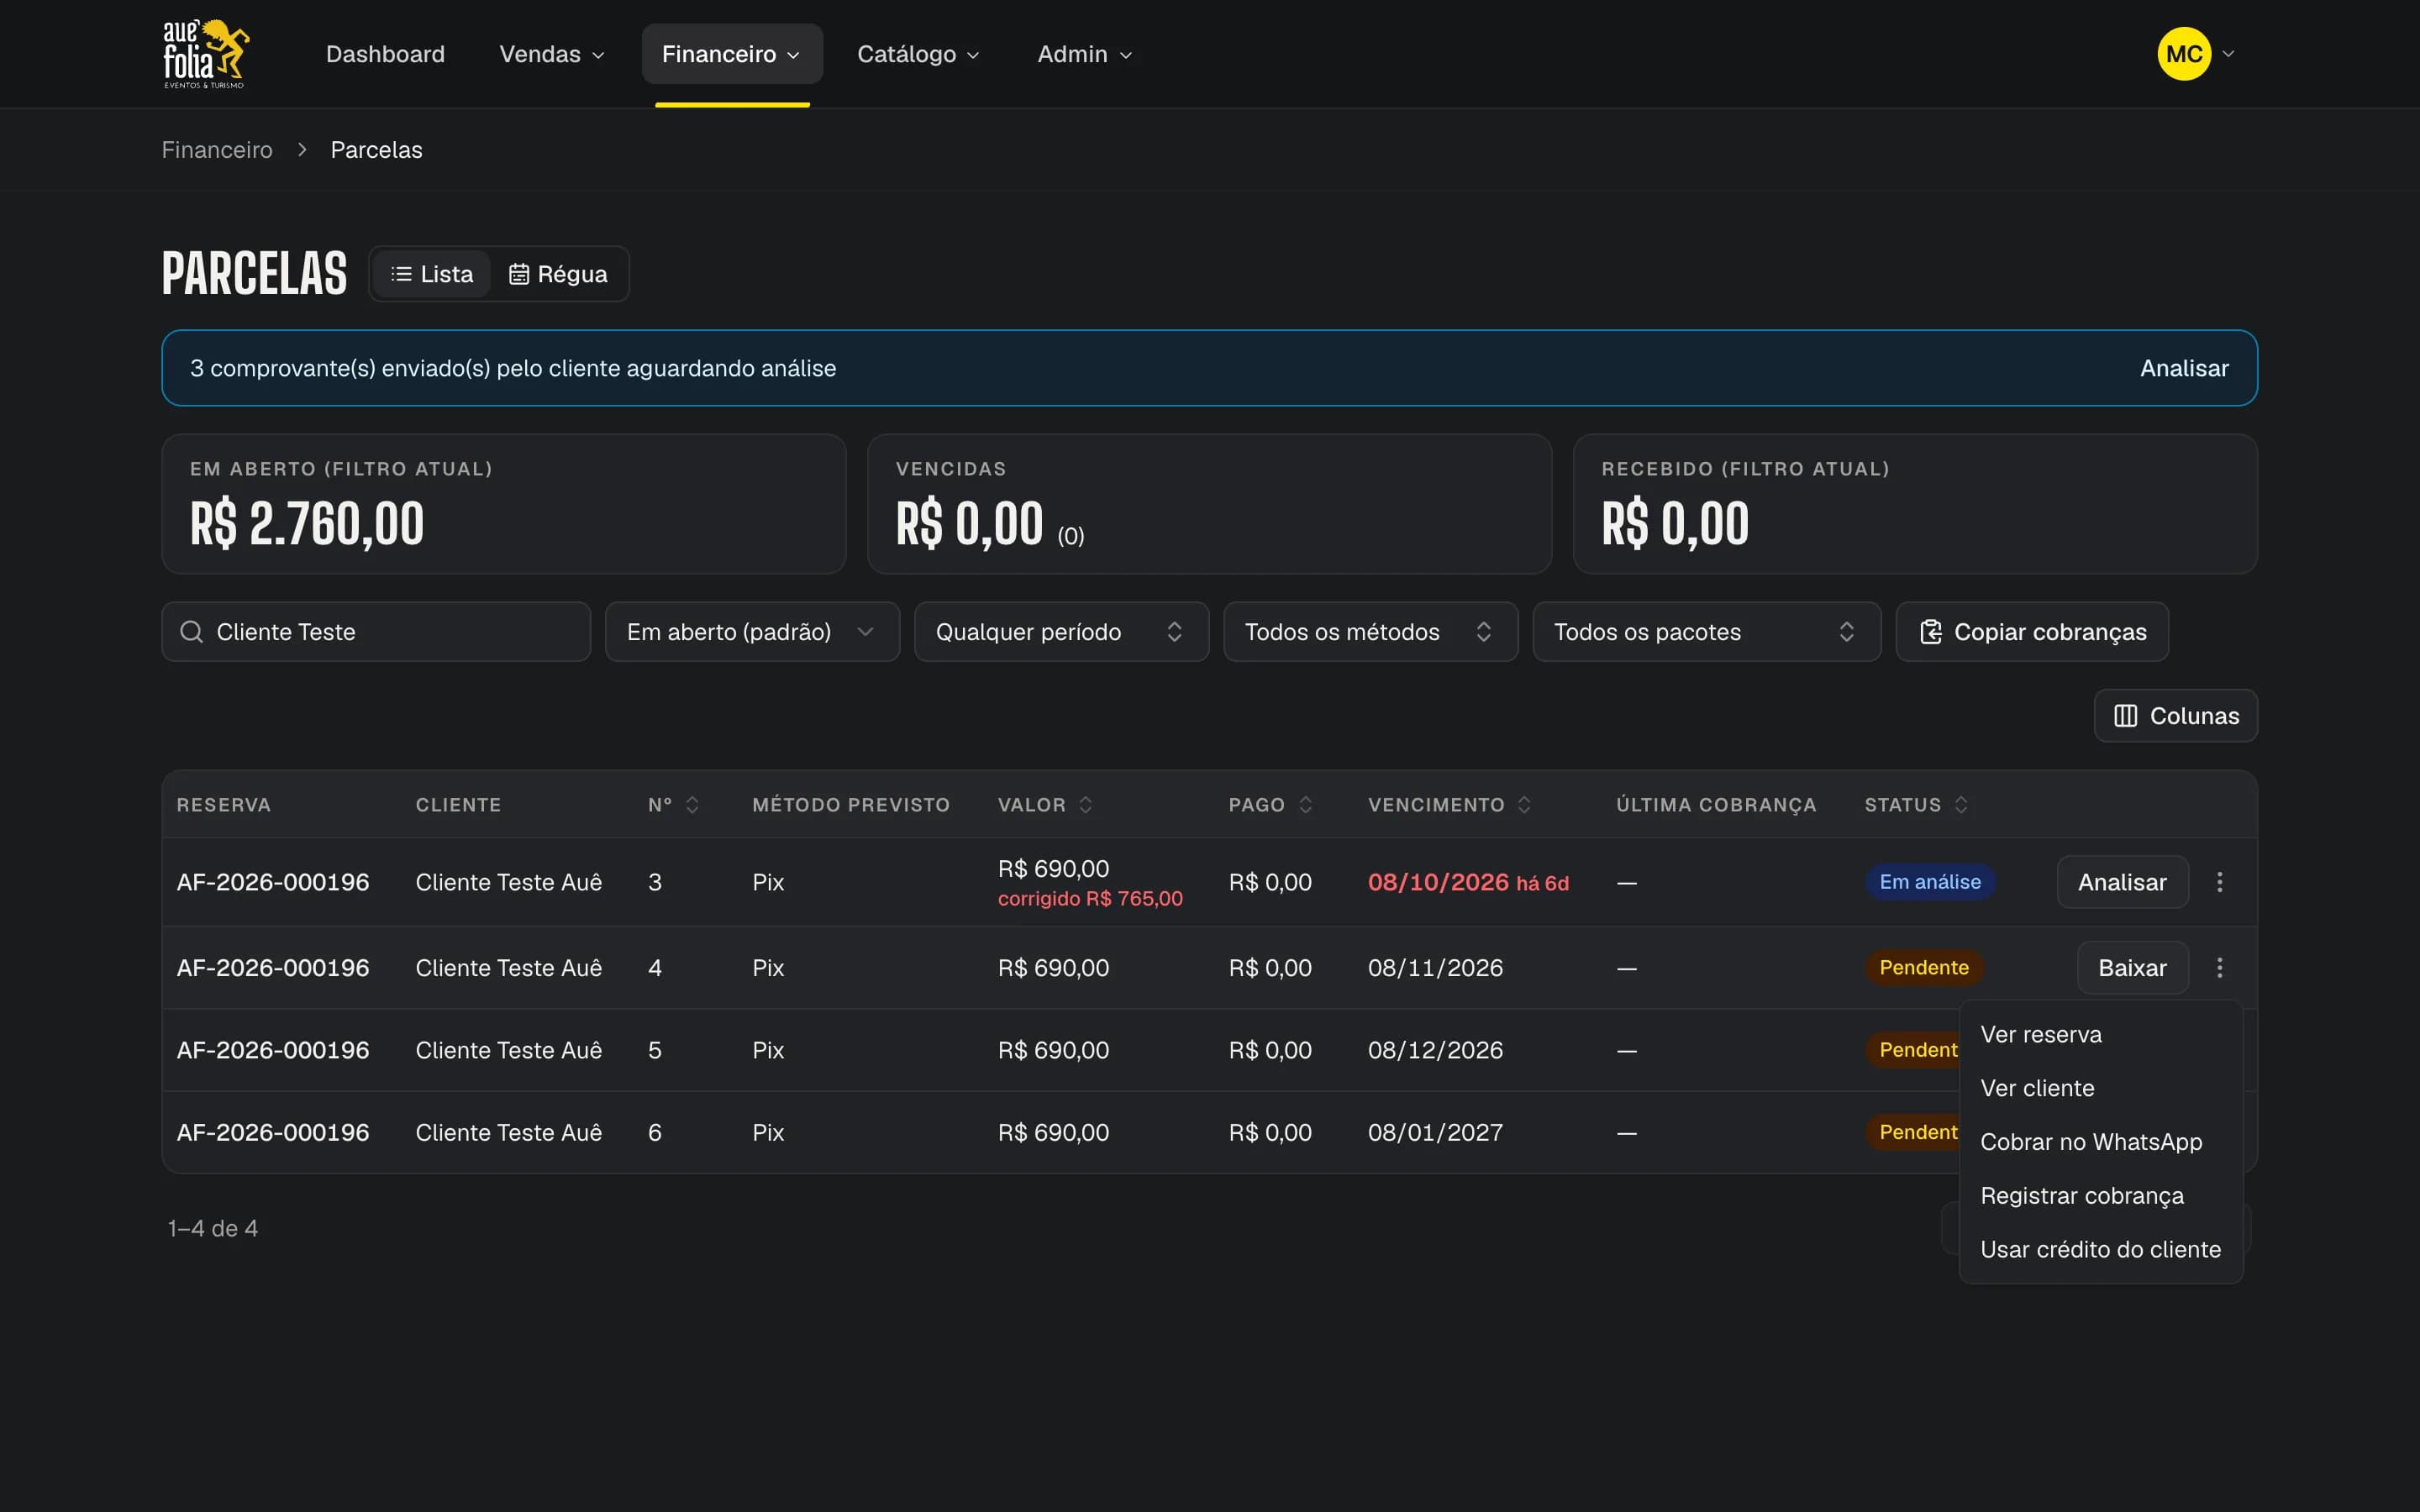The image size is (2420, 1512).
Task: Open the Todos os pacotes filter
Action: [1706, 632]
